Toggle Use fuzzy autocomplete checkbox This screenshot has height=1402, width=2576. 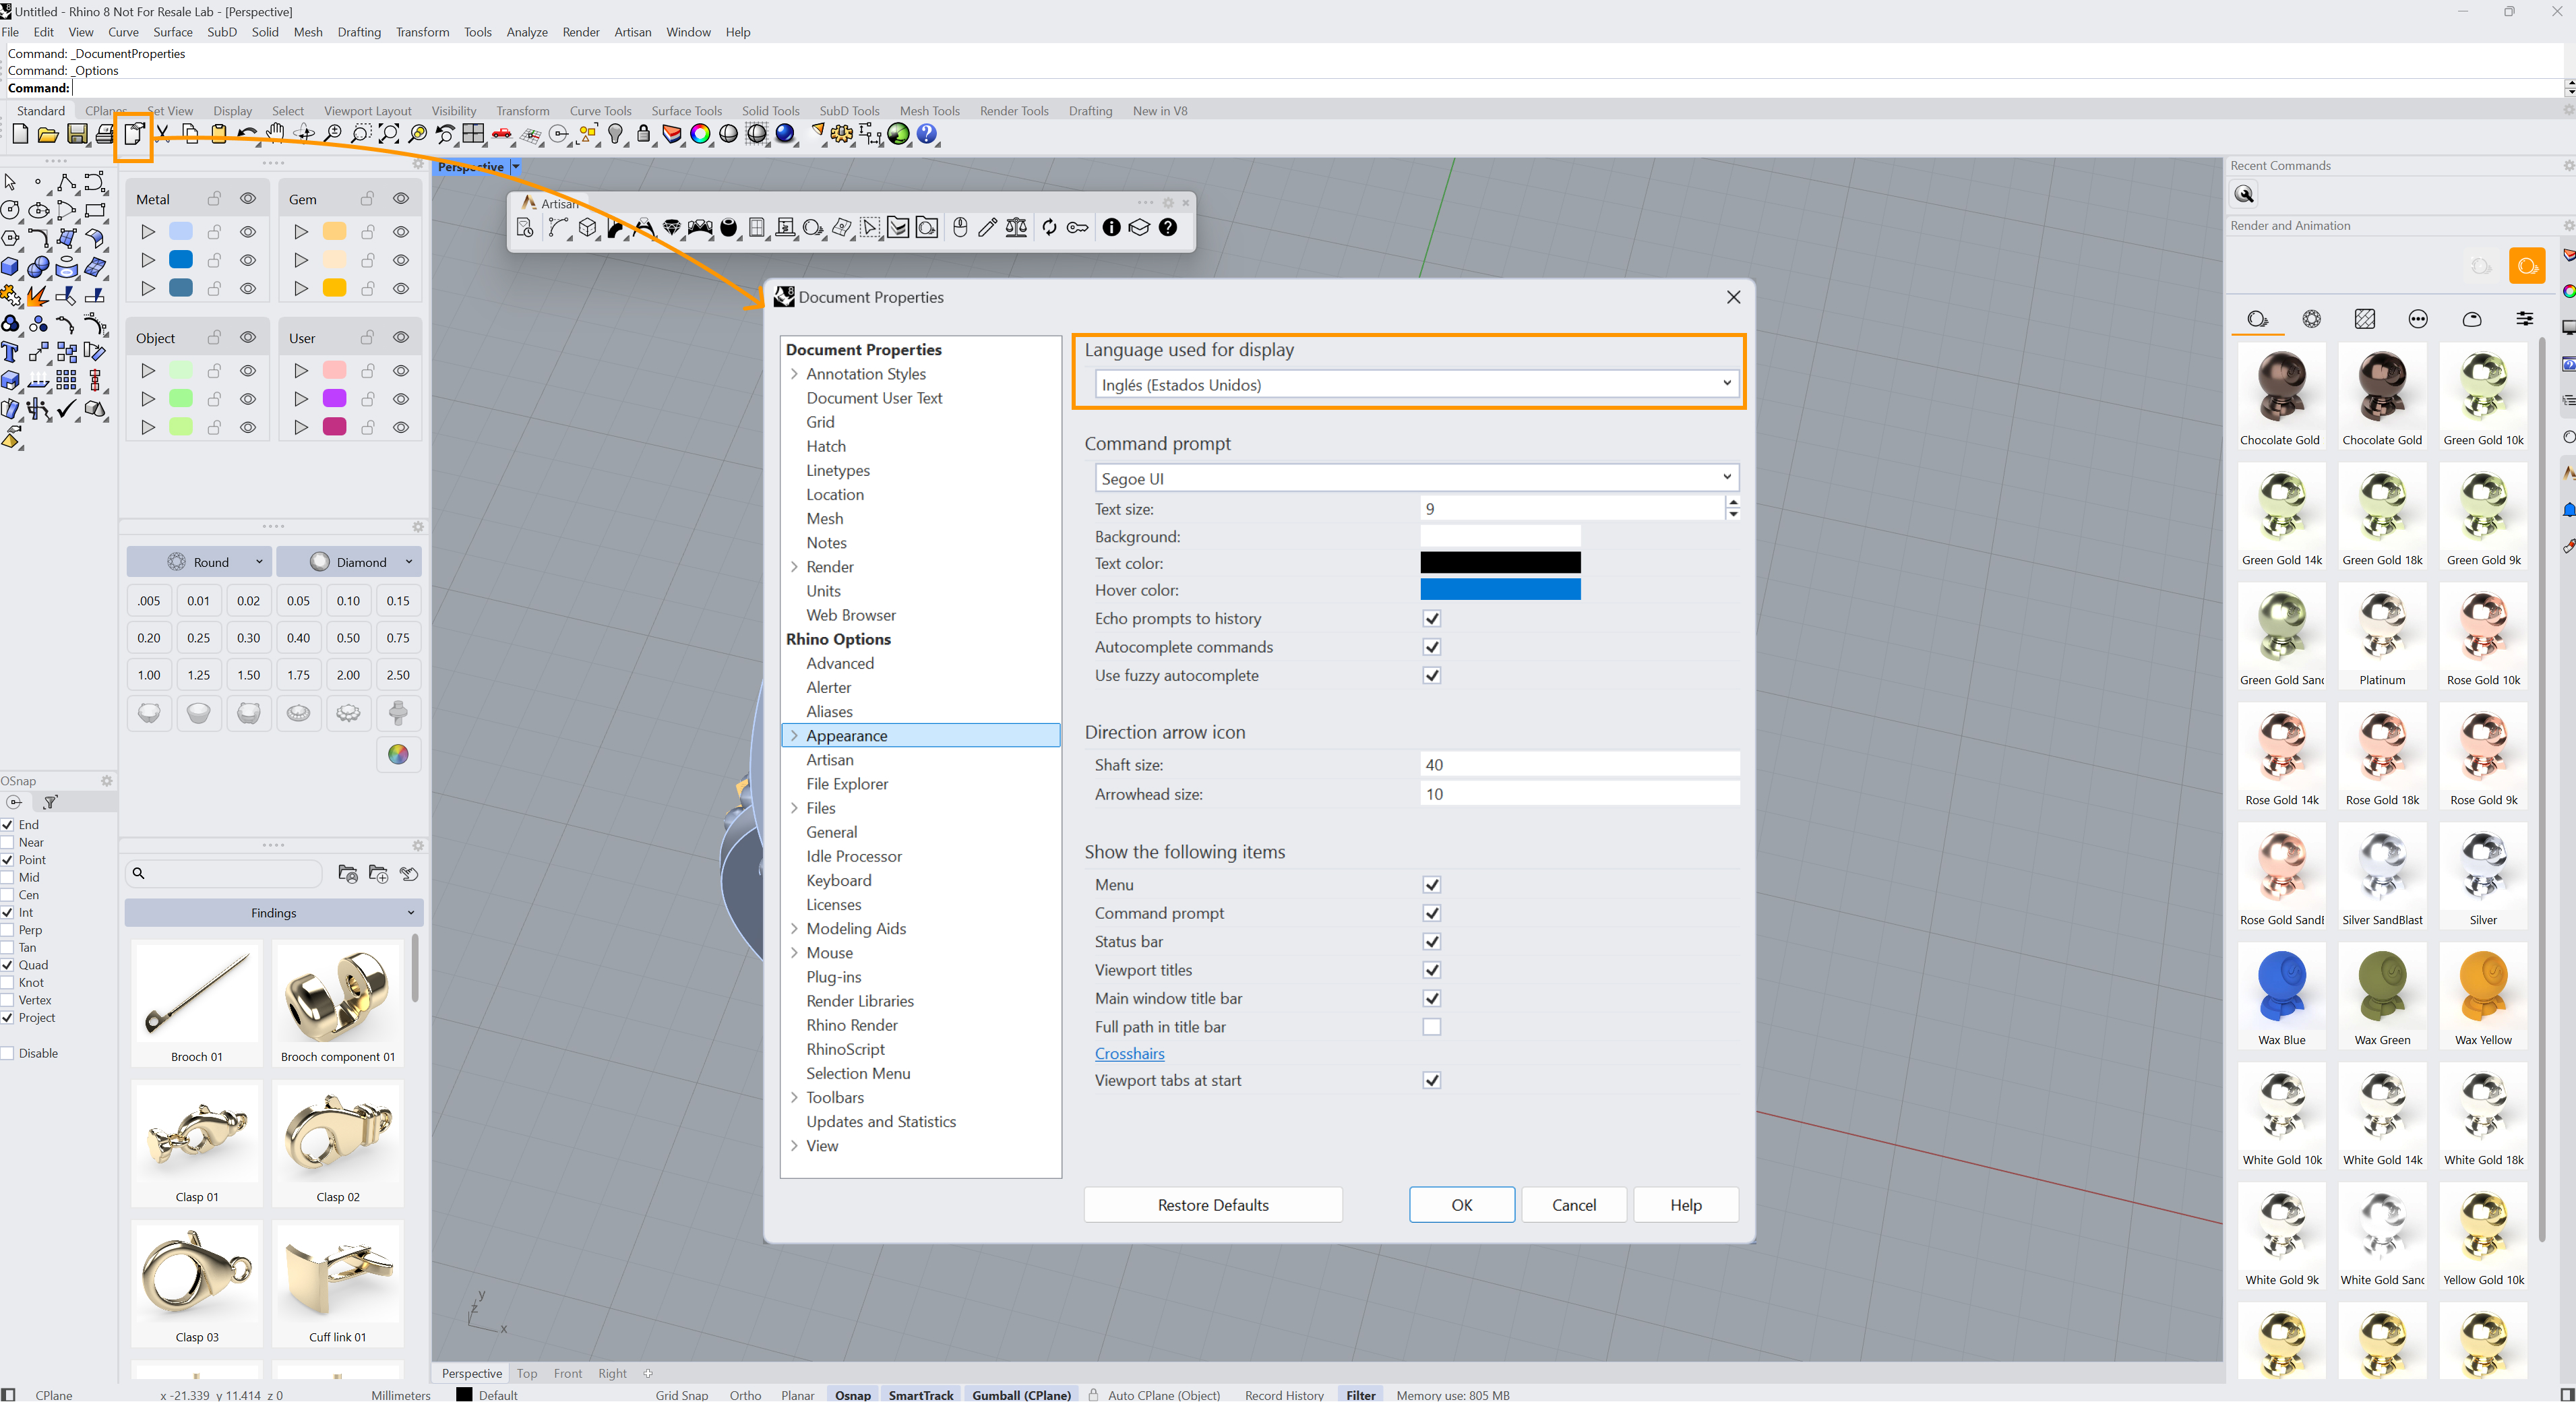(x=1432, y=675)
